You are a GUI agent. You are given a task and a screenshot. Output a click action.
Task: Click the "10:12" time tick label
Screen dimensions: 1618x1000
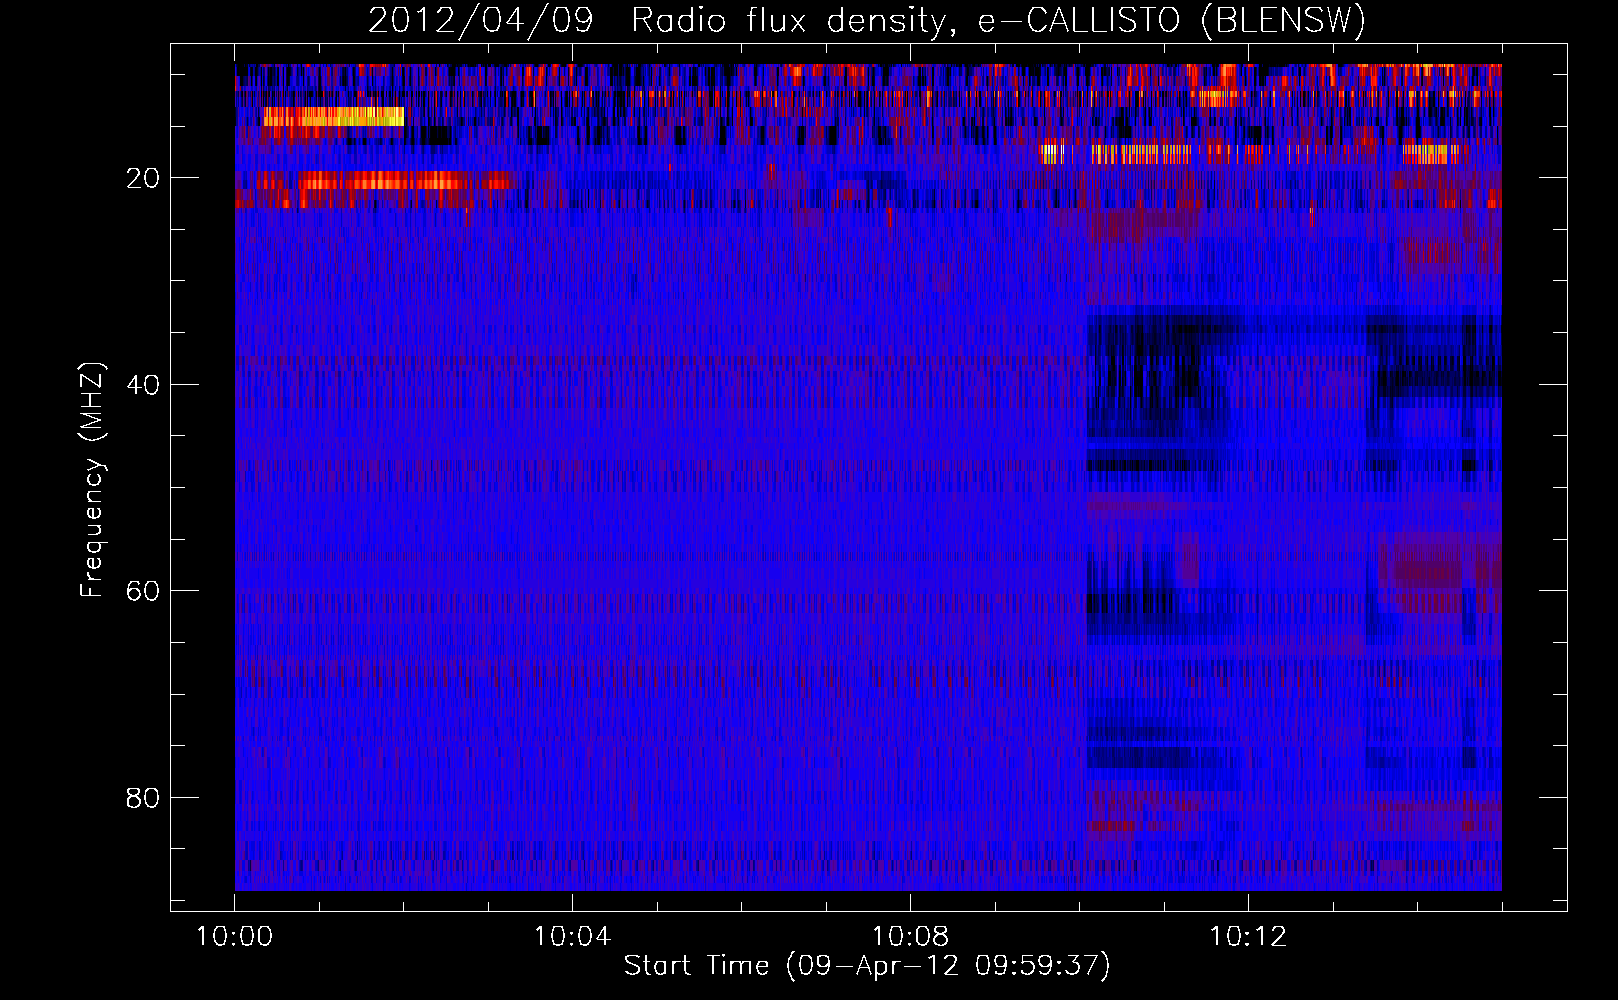pyautogui.click(x=1248, y=937)
